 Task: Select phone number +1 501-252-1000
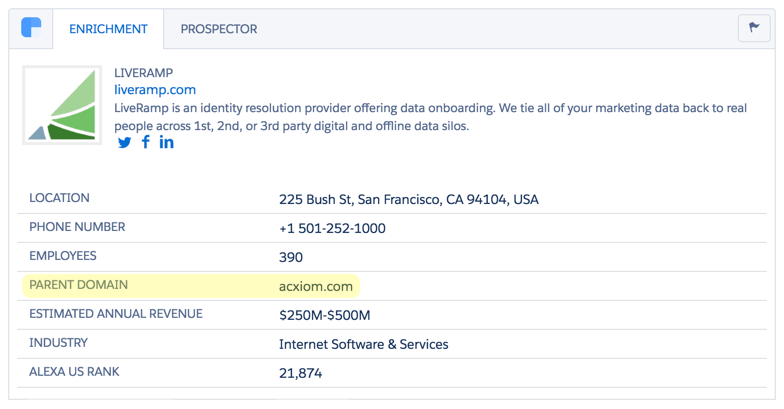tap(332, 228)
